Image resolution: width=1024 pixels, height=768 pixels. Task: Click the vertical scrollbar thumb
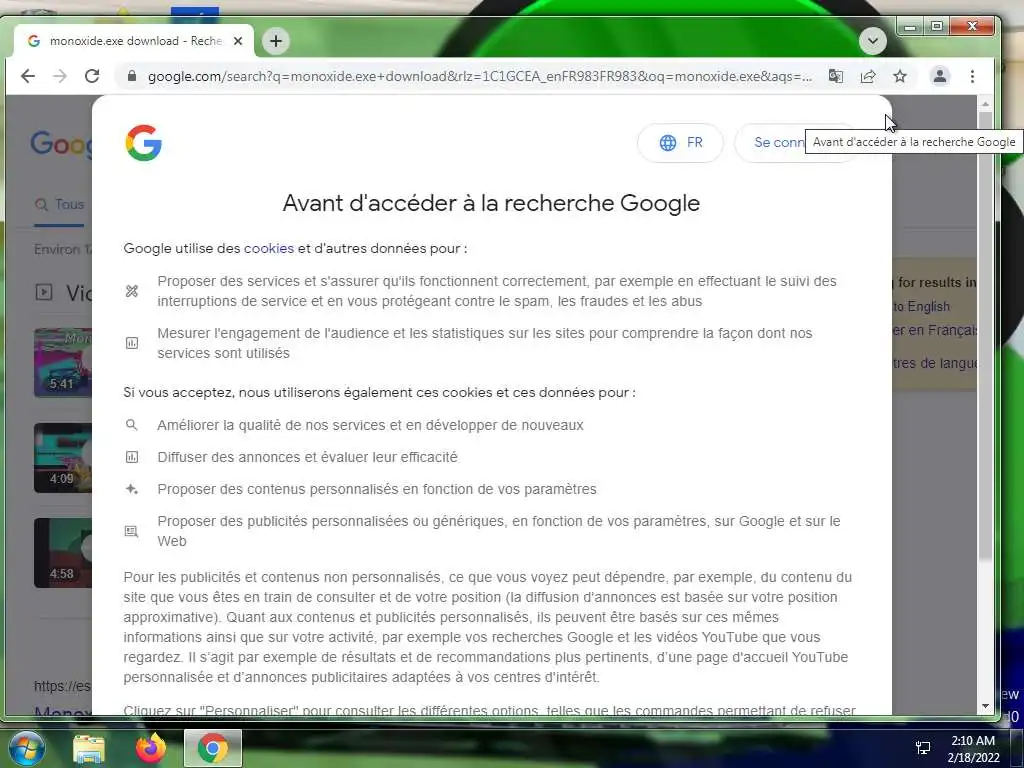tap(985, 336)
